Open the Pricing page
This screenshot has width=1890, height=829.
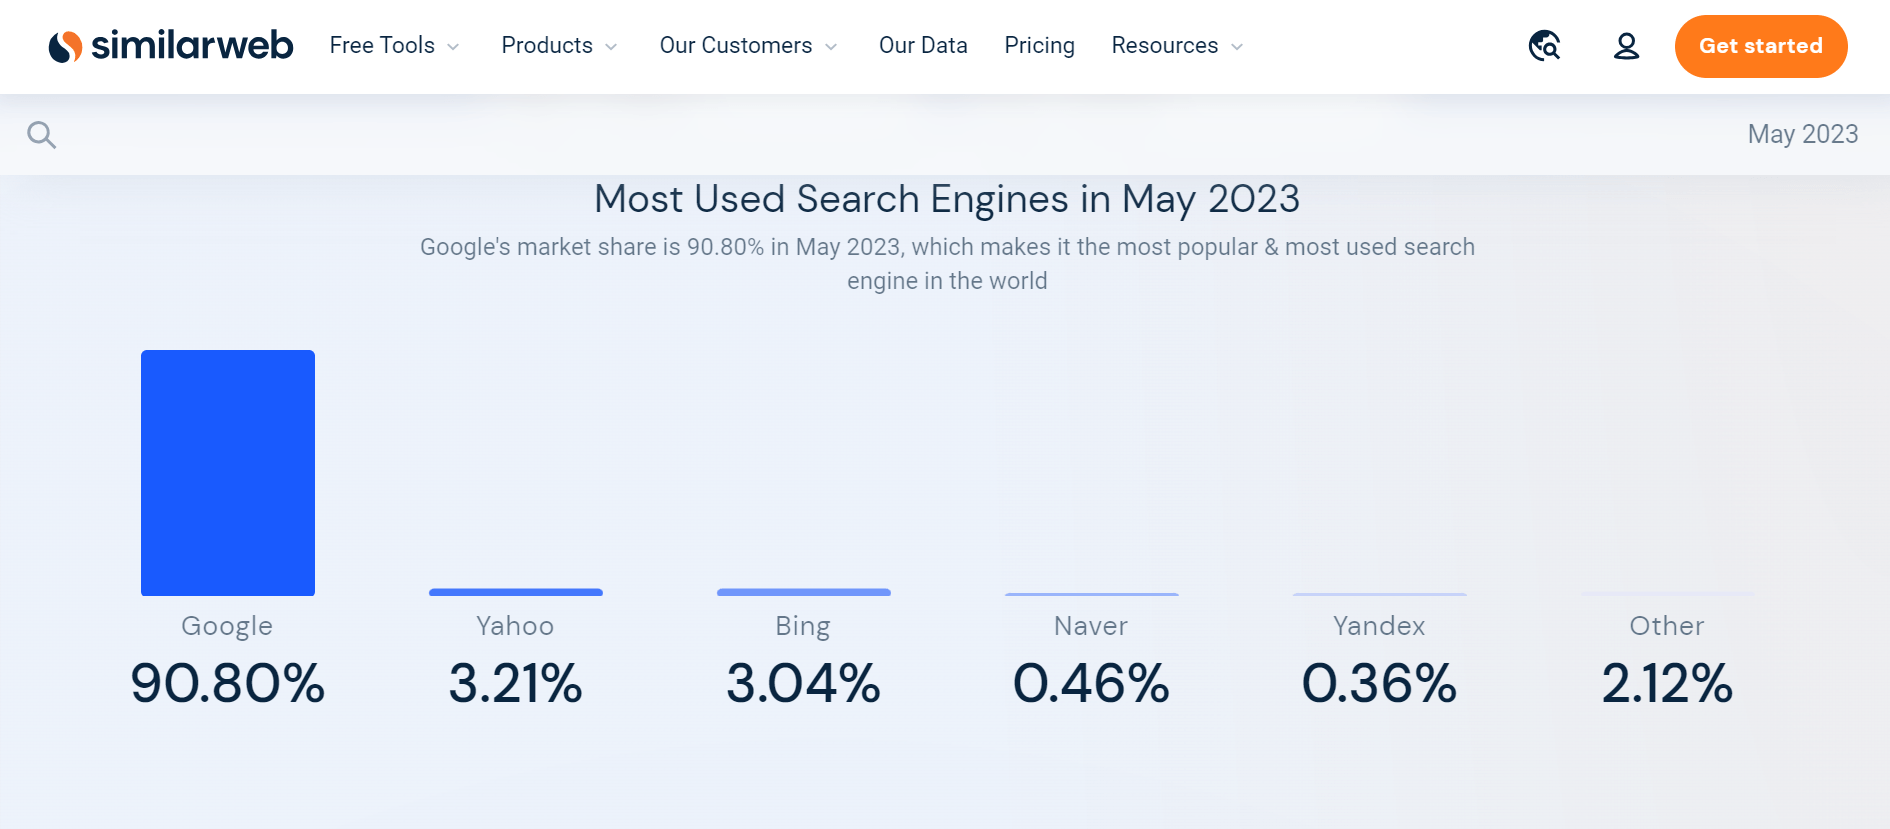point(1039,46)
